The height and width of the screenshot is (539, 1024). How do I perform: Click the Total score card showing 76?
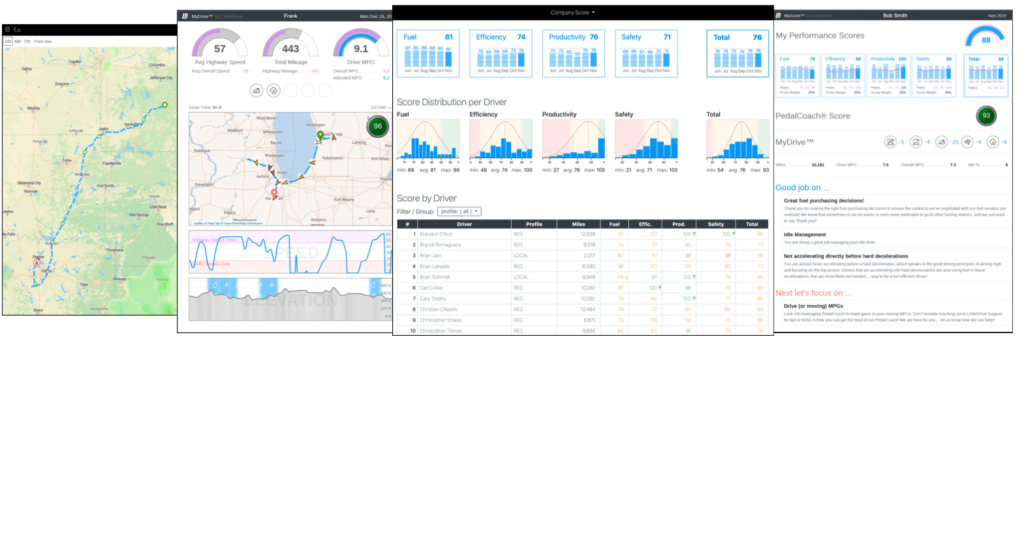735,53
